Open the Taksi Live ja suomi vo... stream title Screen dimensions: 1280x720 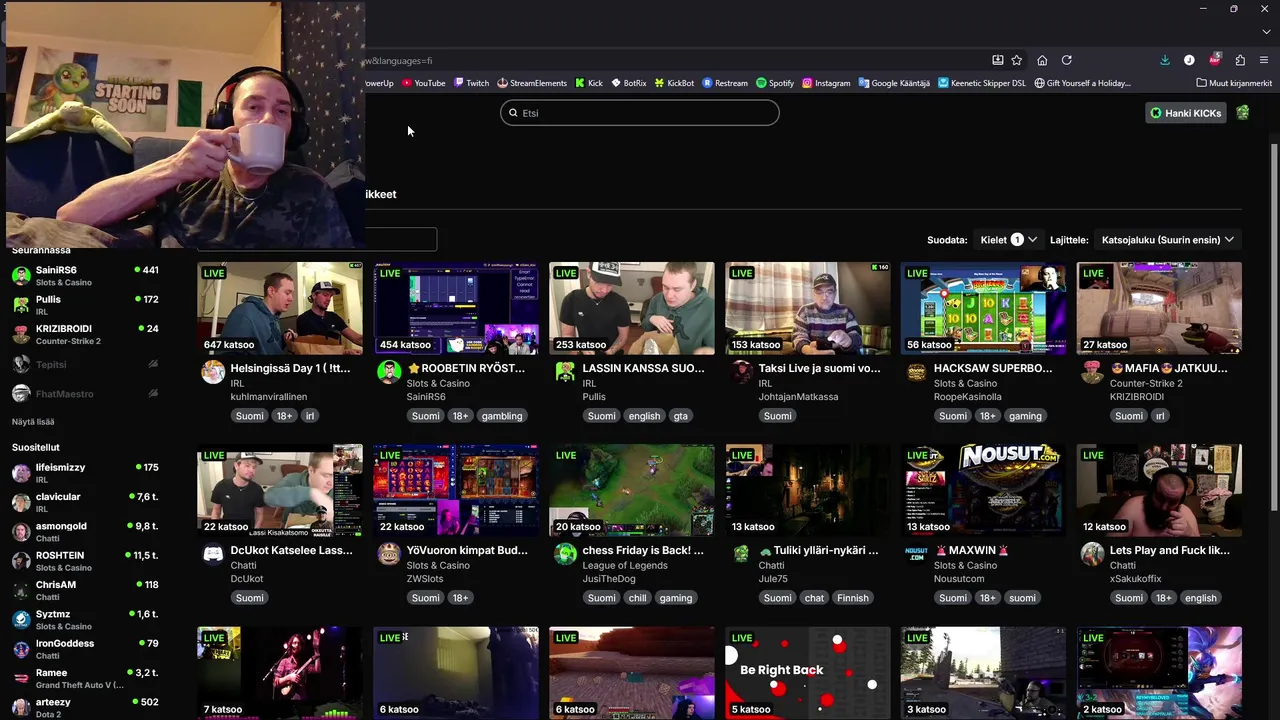[820, 368]
